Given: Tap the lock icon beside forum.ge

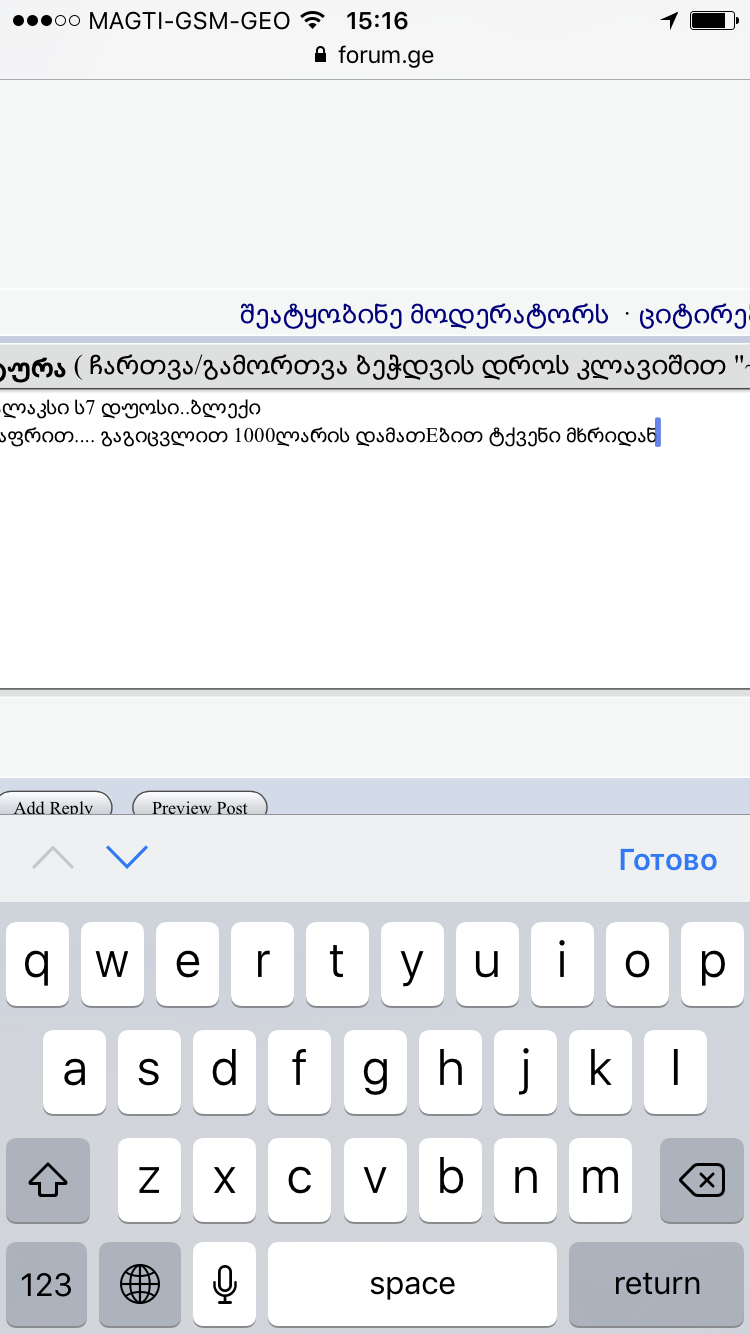Looking at the screenshot, I should (x=320, y=55).
